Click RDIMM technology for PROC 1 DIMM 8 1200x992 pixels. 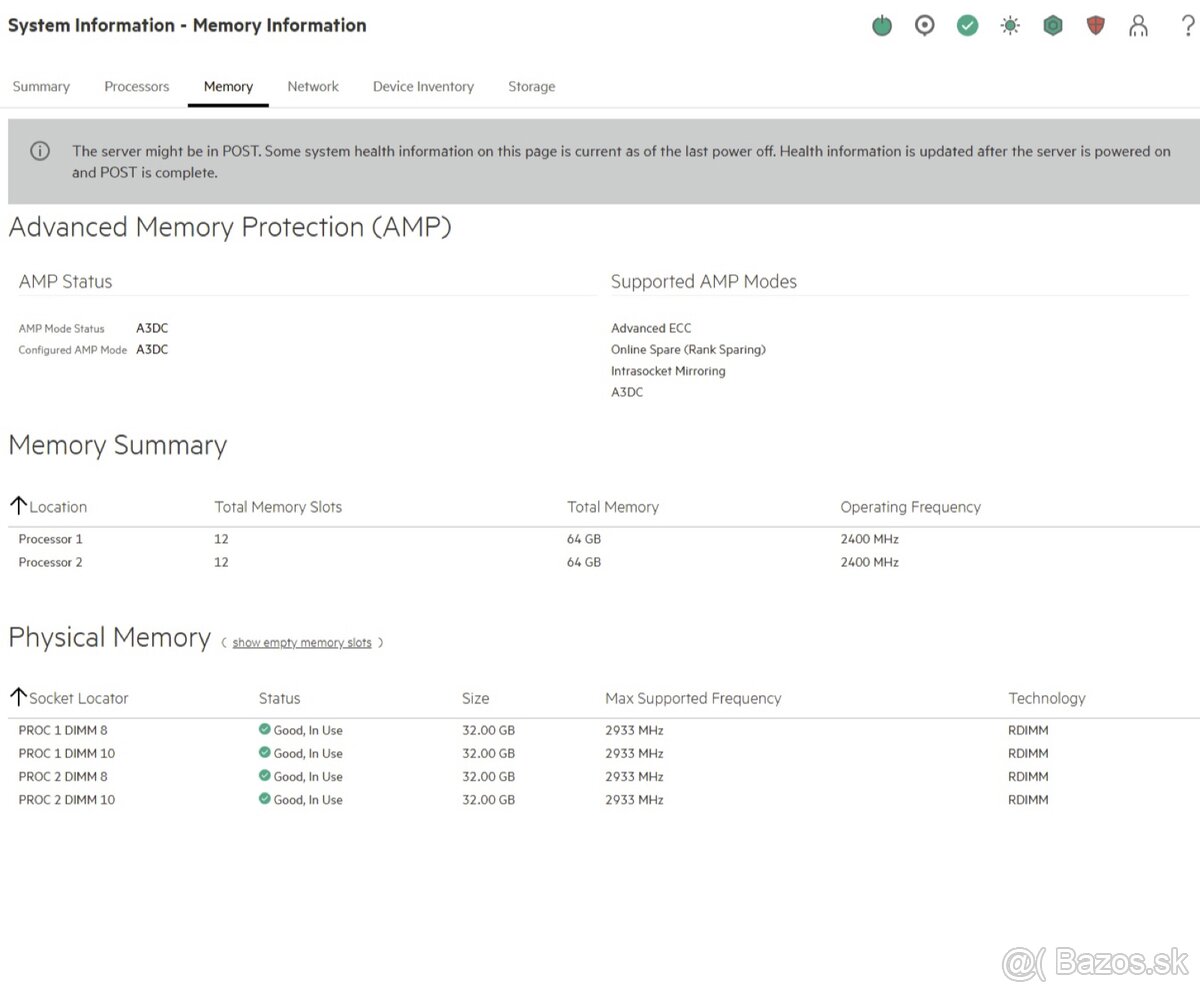[1028, 730]
